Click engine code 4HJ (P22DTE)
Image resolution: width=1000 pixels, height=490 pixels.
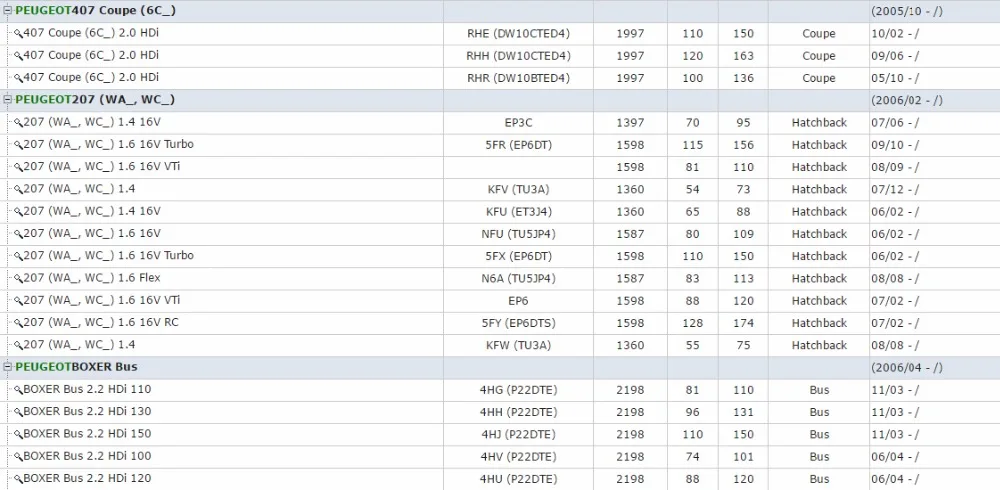coord(518,434)
